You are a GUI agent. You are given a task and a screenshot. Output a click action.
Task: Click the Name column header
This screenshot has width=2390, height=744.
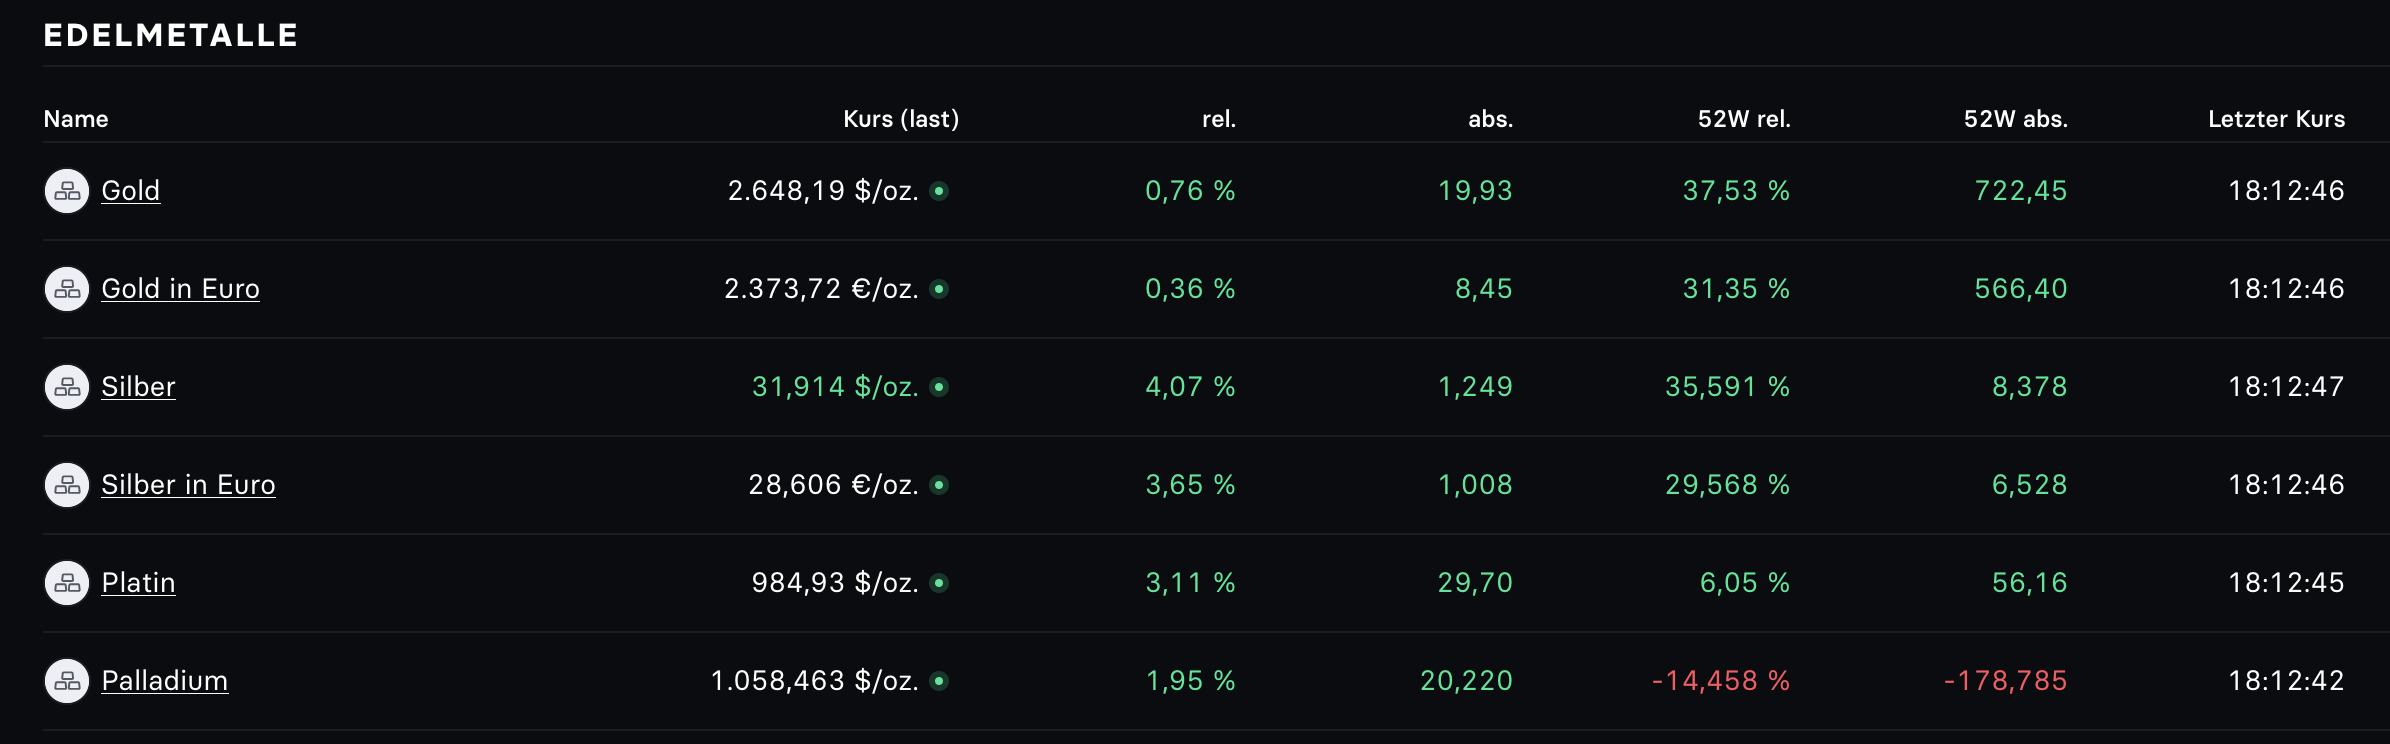pos(76,119)
